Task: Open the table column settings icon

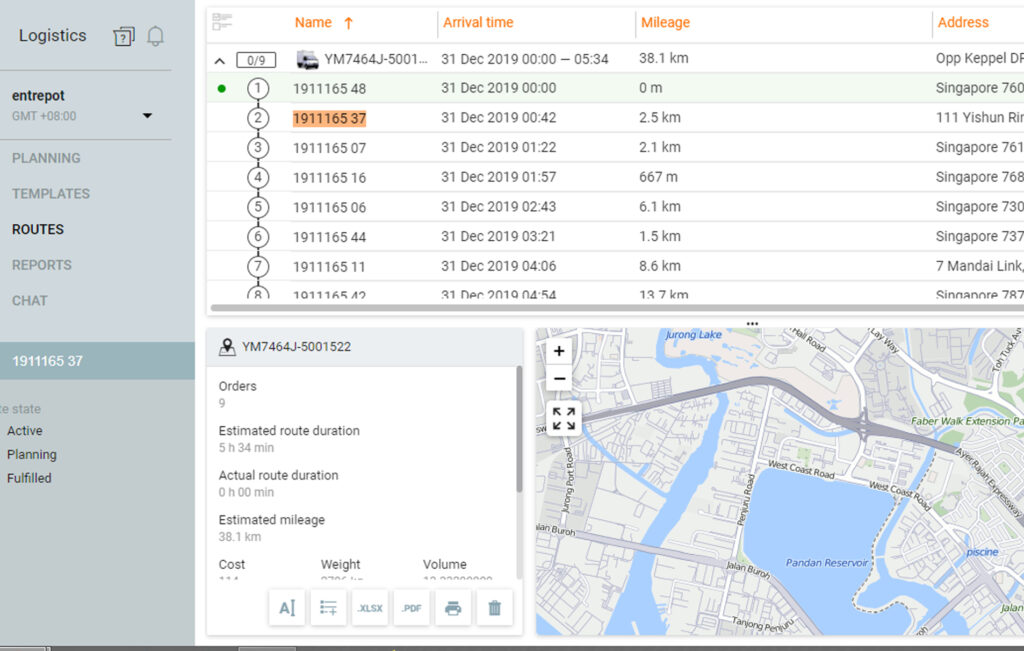Action: 222,22
